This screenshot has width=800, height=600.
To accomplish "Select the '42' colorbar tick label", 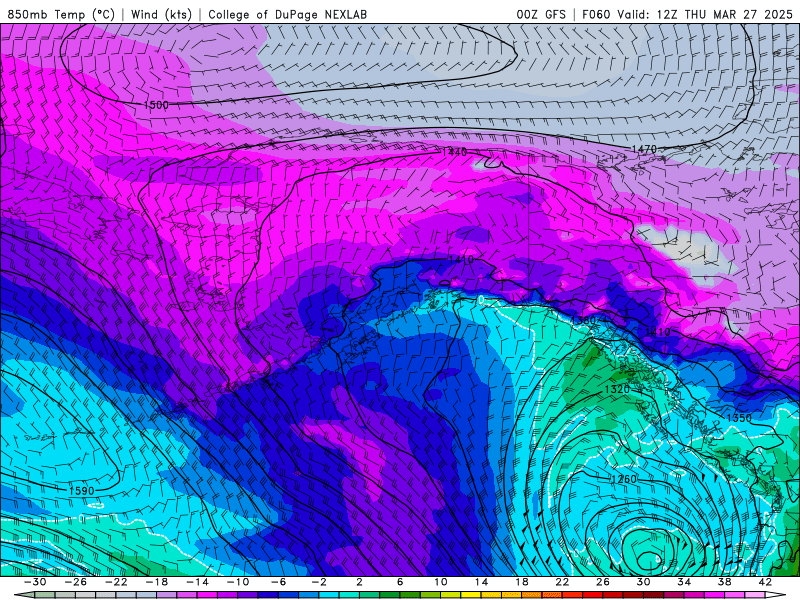I will coord(765,582).
